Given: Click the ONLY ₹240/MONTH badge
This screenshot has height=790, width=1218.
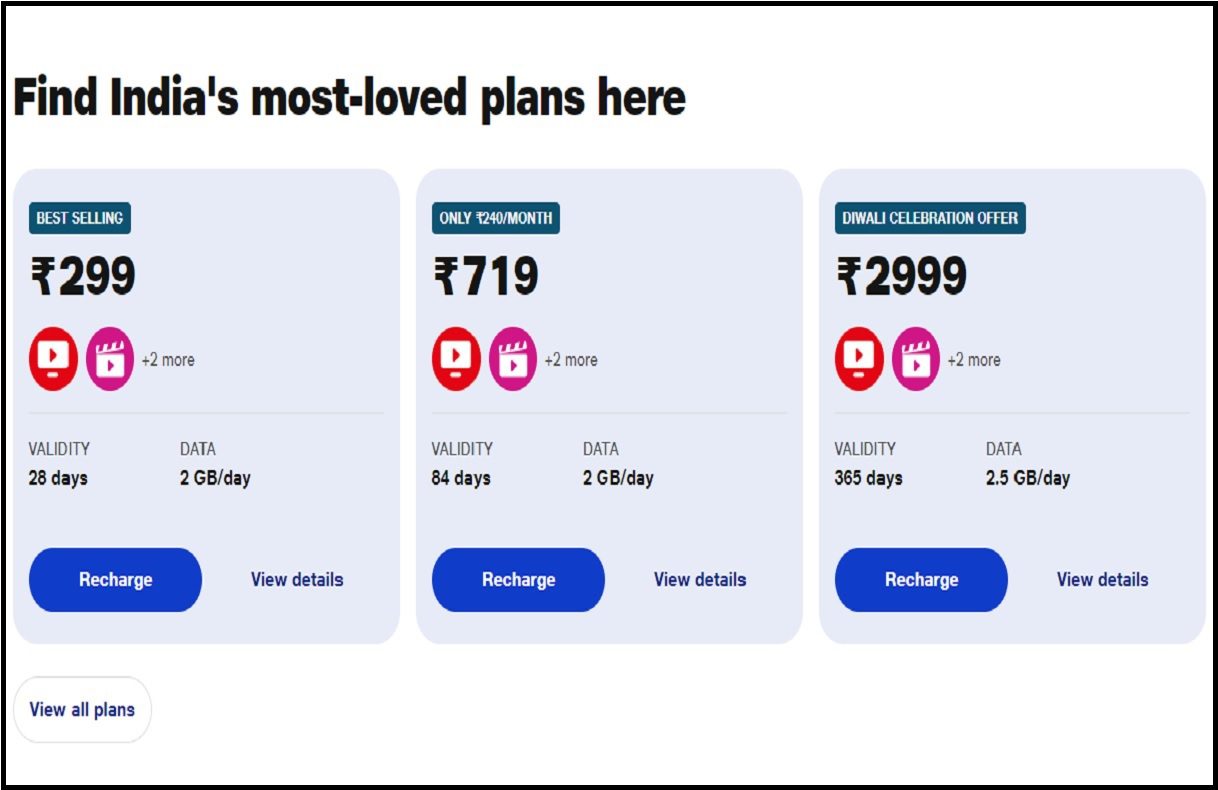Looking at the screenshot, I should (x=496, y=218).
